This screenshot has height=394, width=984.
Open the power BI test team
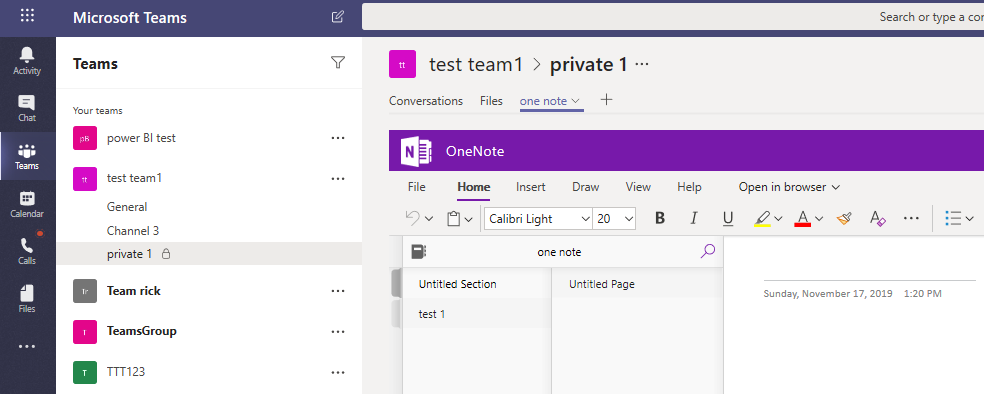tap(141, 138)
